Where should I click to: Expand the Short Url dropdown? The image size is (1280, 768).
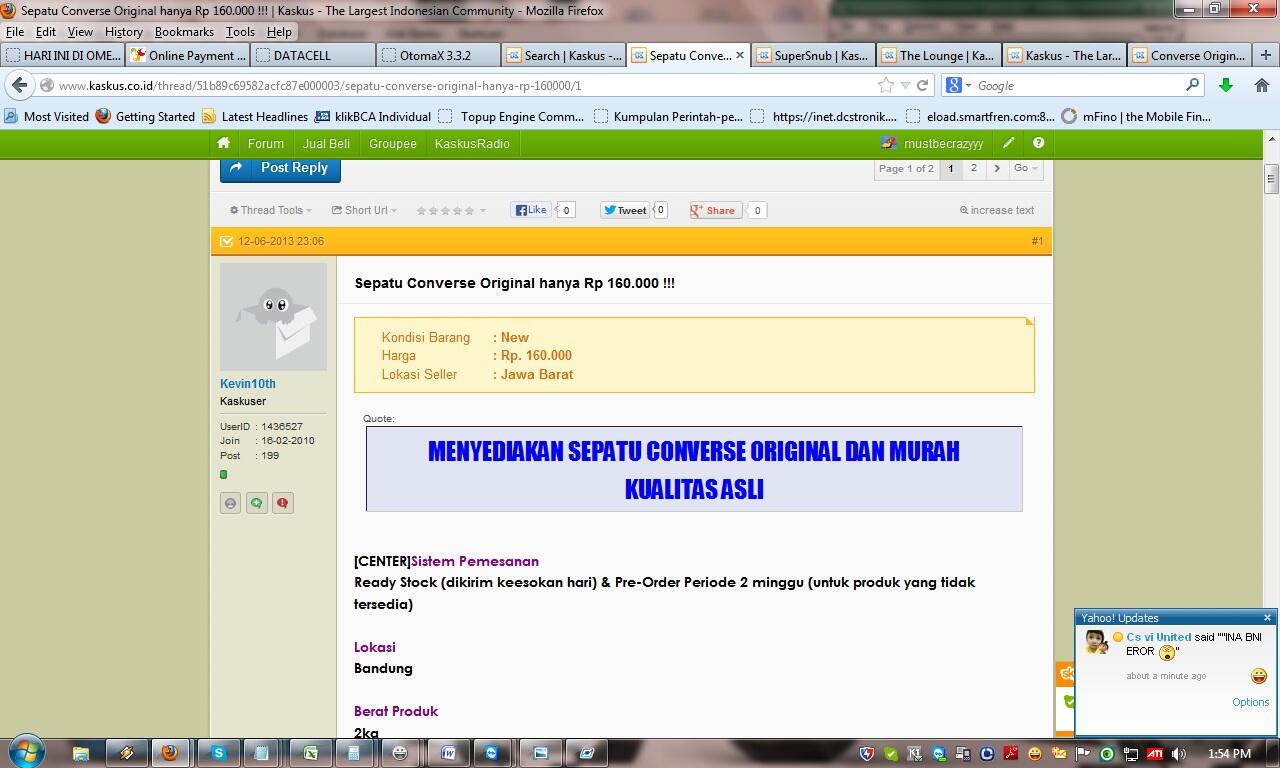coord(362,210)
